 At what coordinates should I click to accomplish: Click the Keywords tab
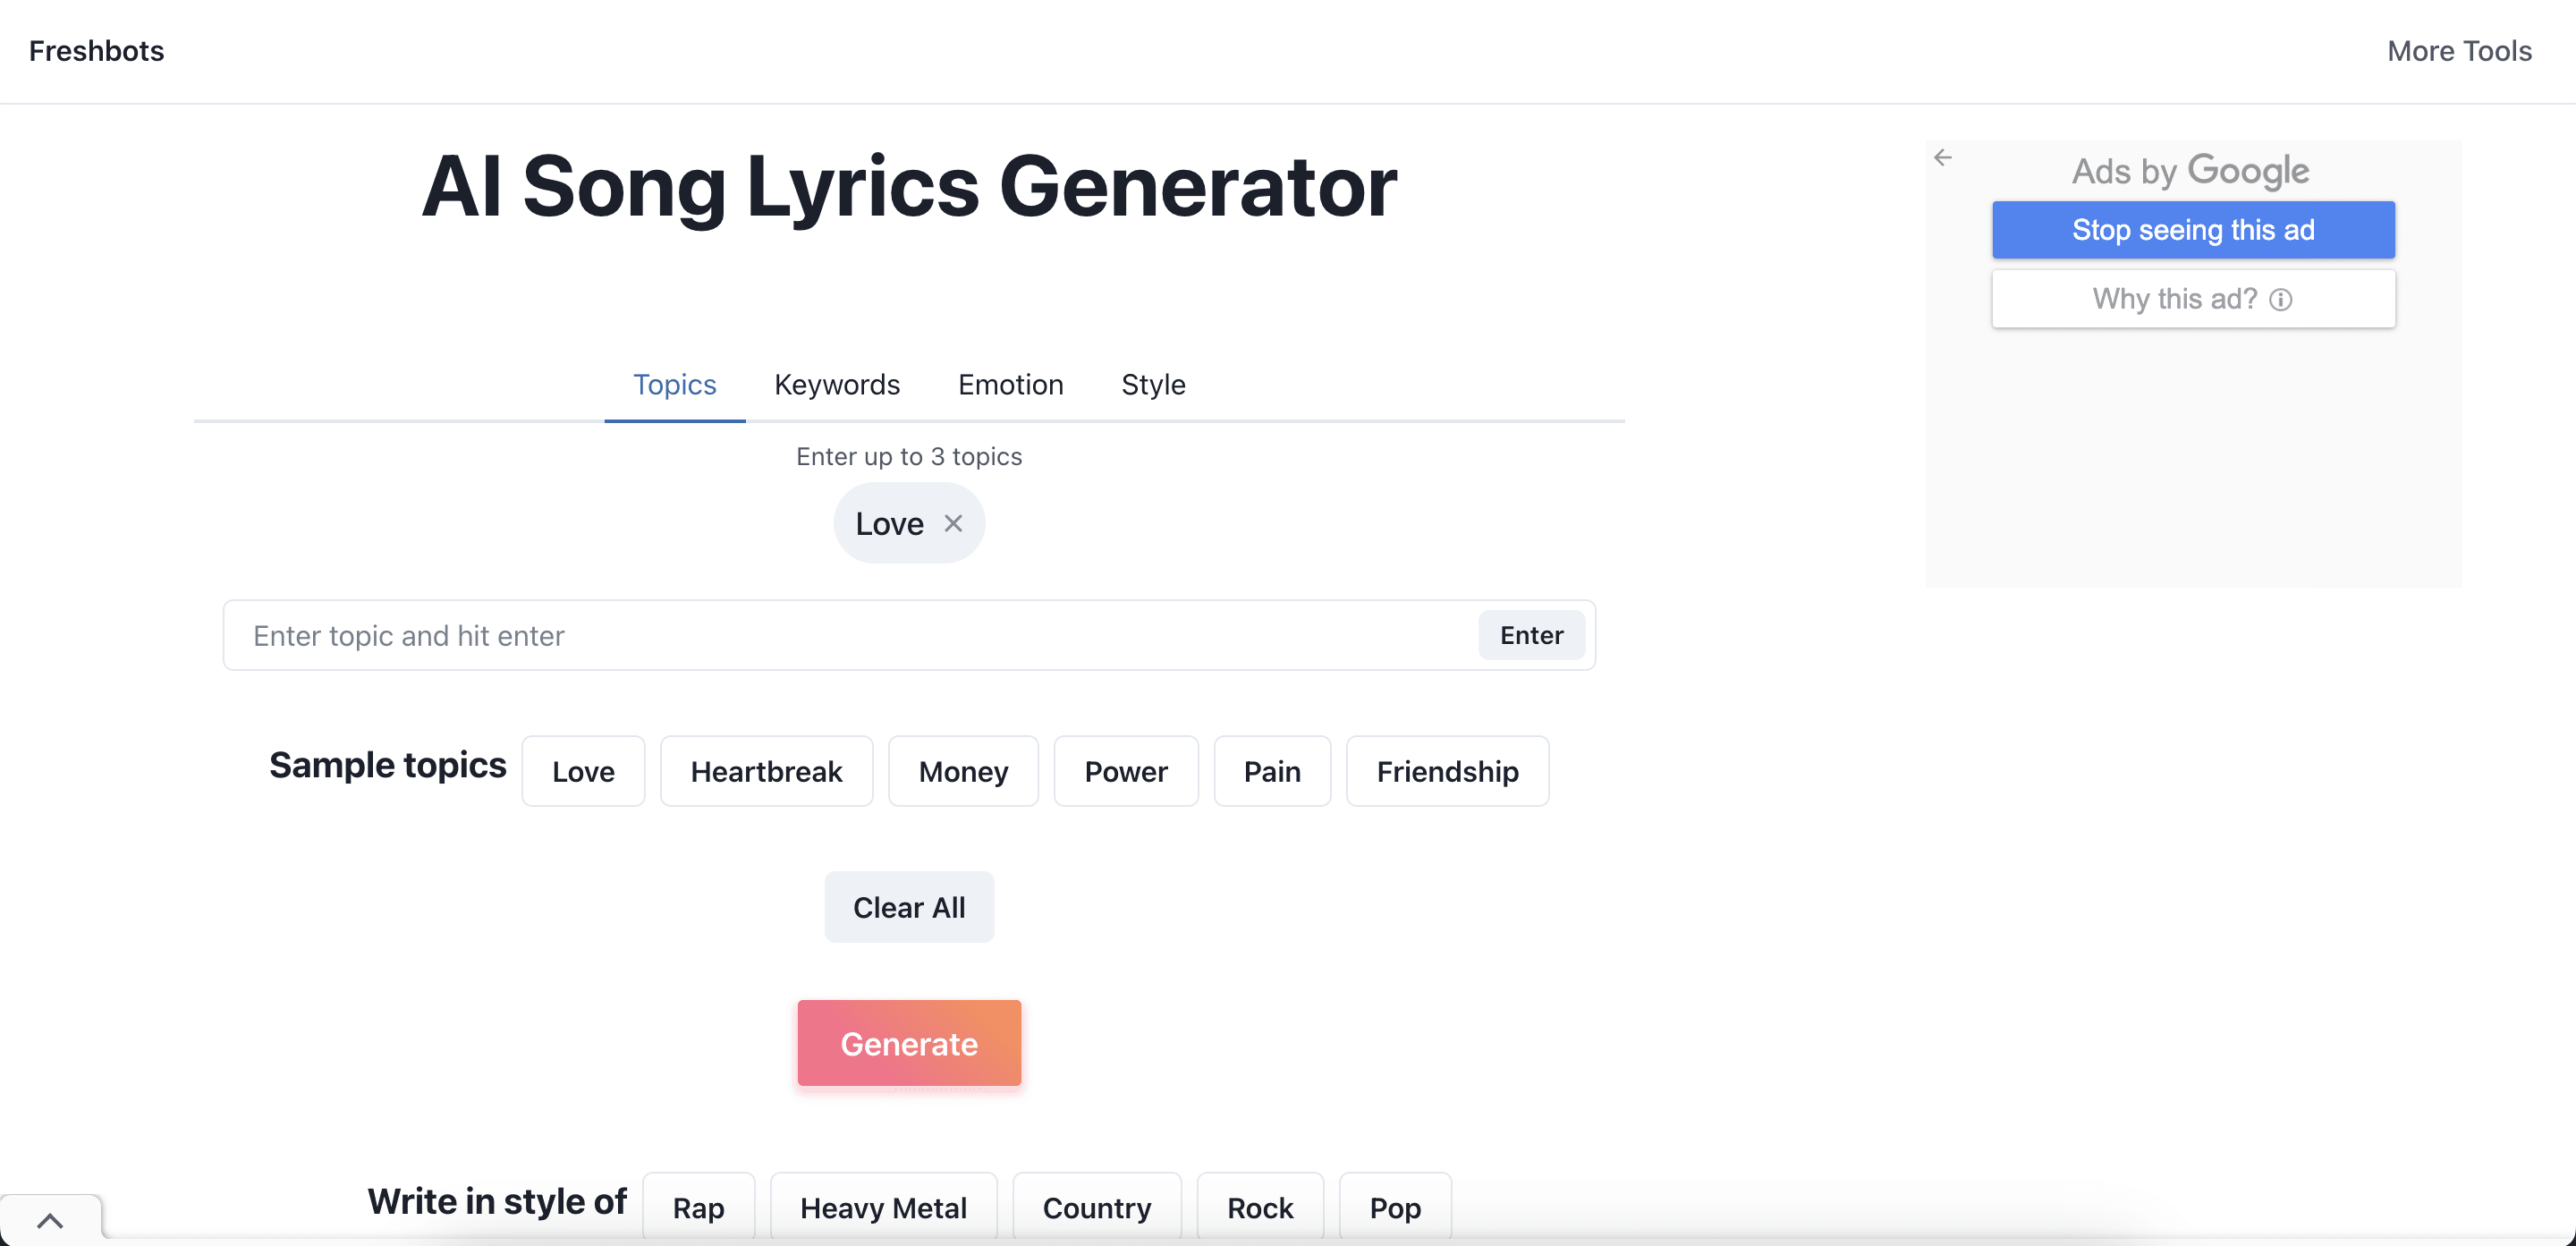[x=838, y=385]
